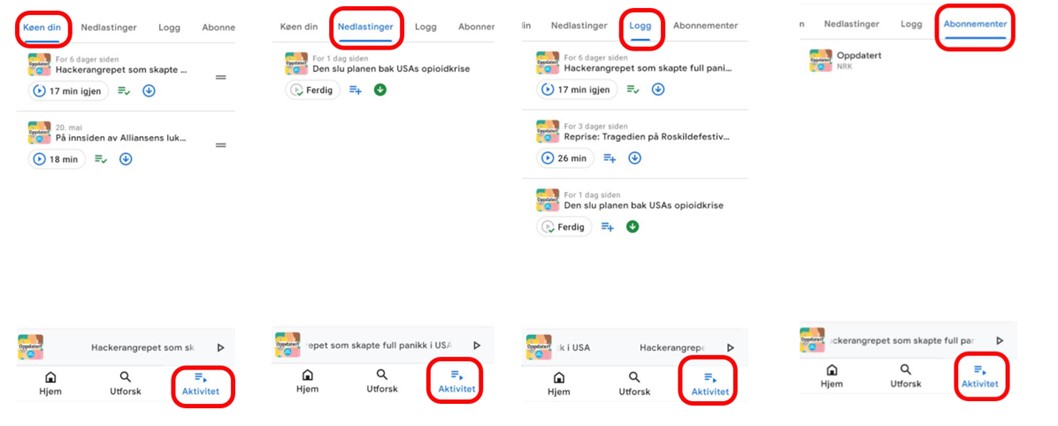
Task: Add opioidkrise episode to queue on Nedlastinger screen
Action: point(355,90)
